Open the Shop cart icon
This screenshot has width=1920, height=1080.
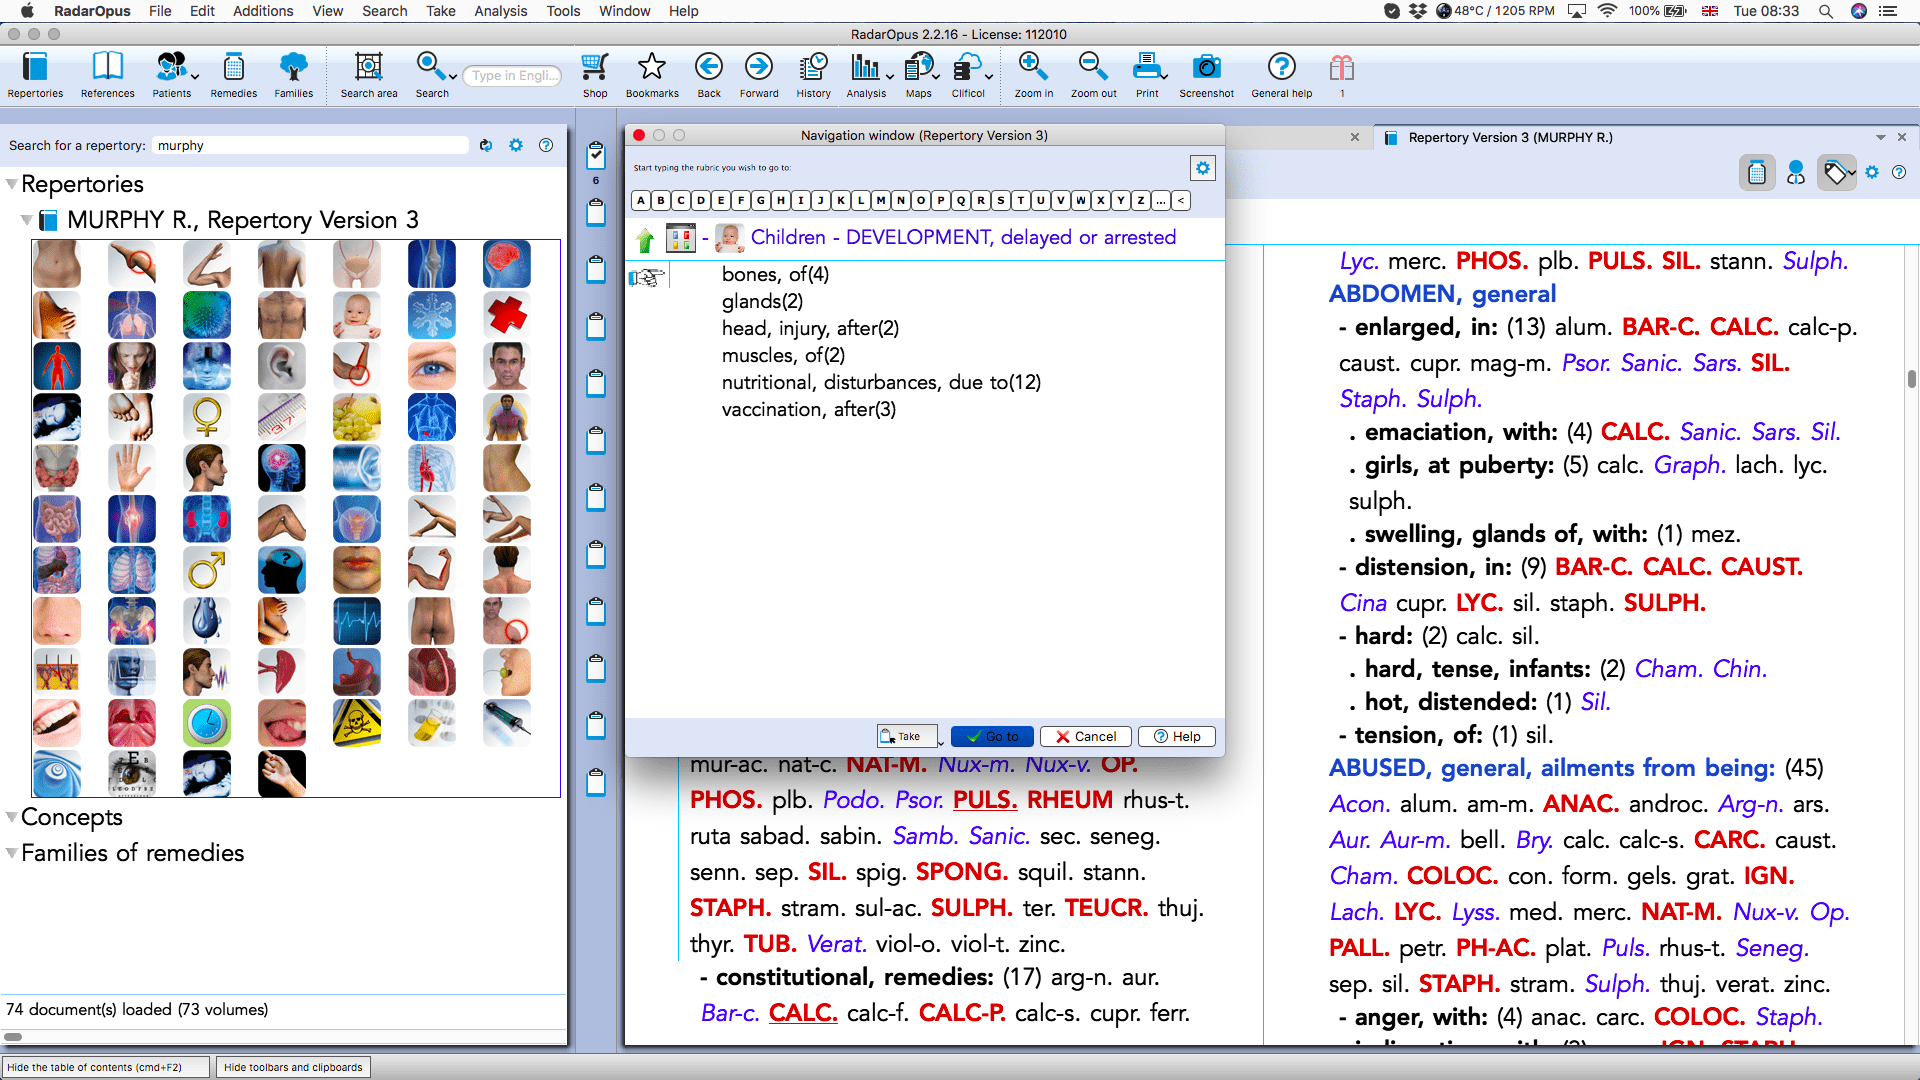click(595, 68)
